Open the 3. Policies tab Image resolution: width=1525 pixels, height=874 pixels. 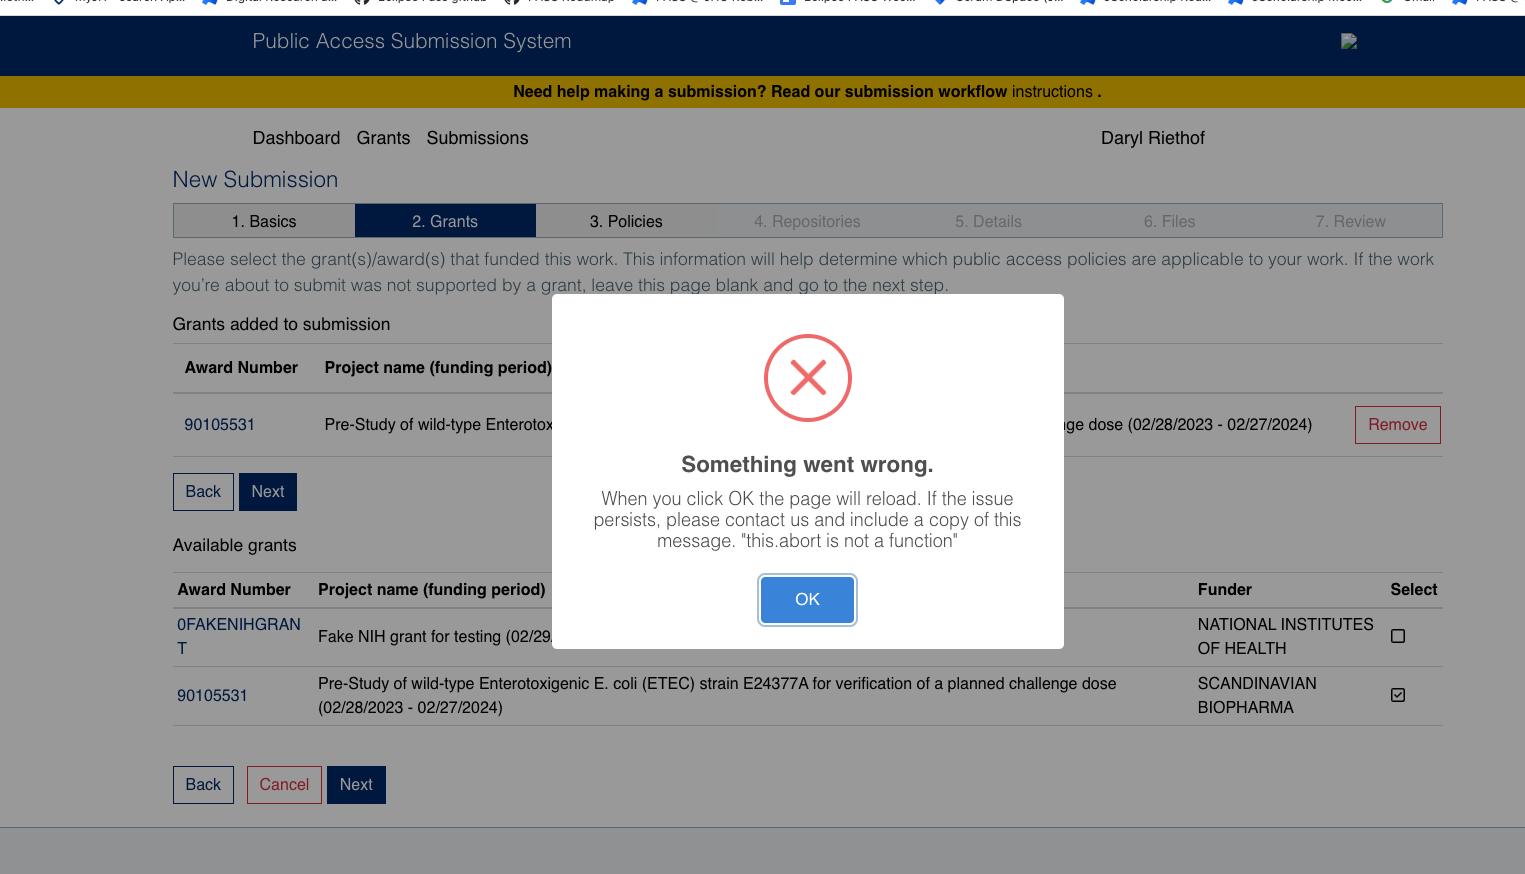pos(625,220)
